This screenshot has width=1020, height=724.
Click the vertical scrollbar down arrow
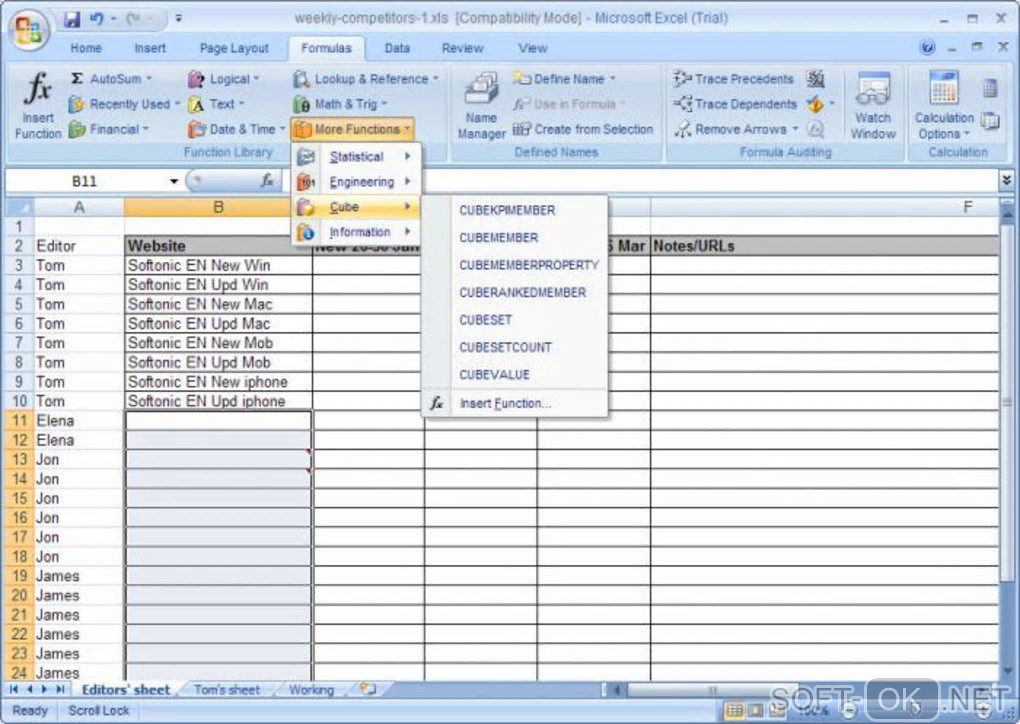click(x=1006, y=671)
